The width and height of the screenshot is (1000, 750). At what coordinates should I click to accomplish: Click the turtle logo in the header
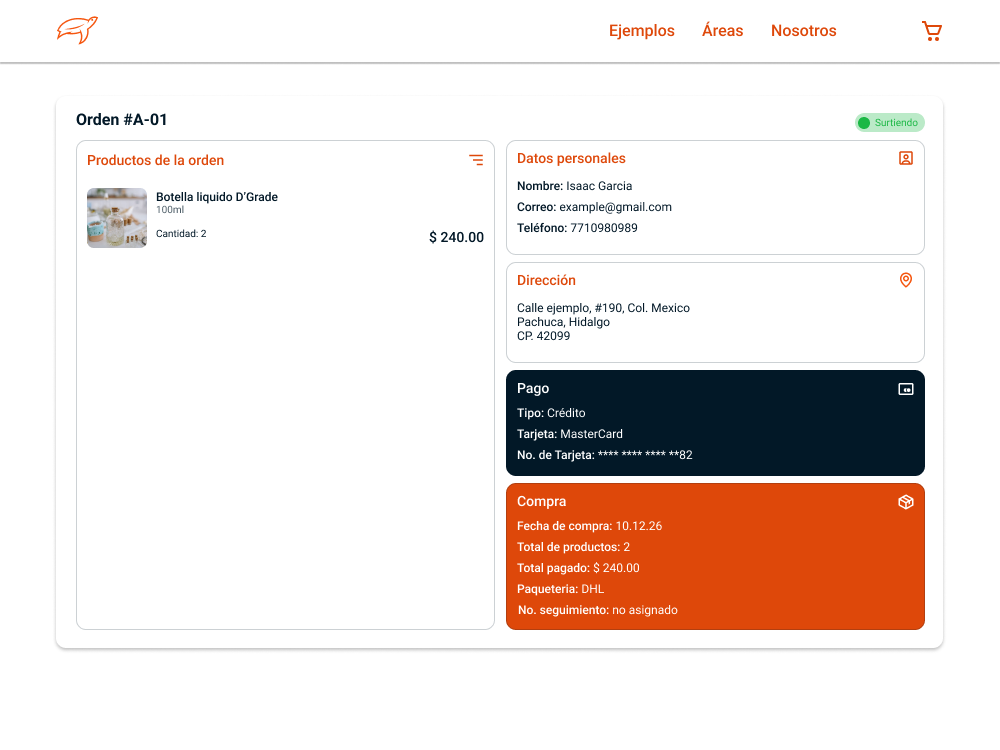click(77, 30)
